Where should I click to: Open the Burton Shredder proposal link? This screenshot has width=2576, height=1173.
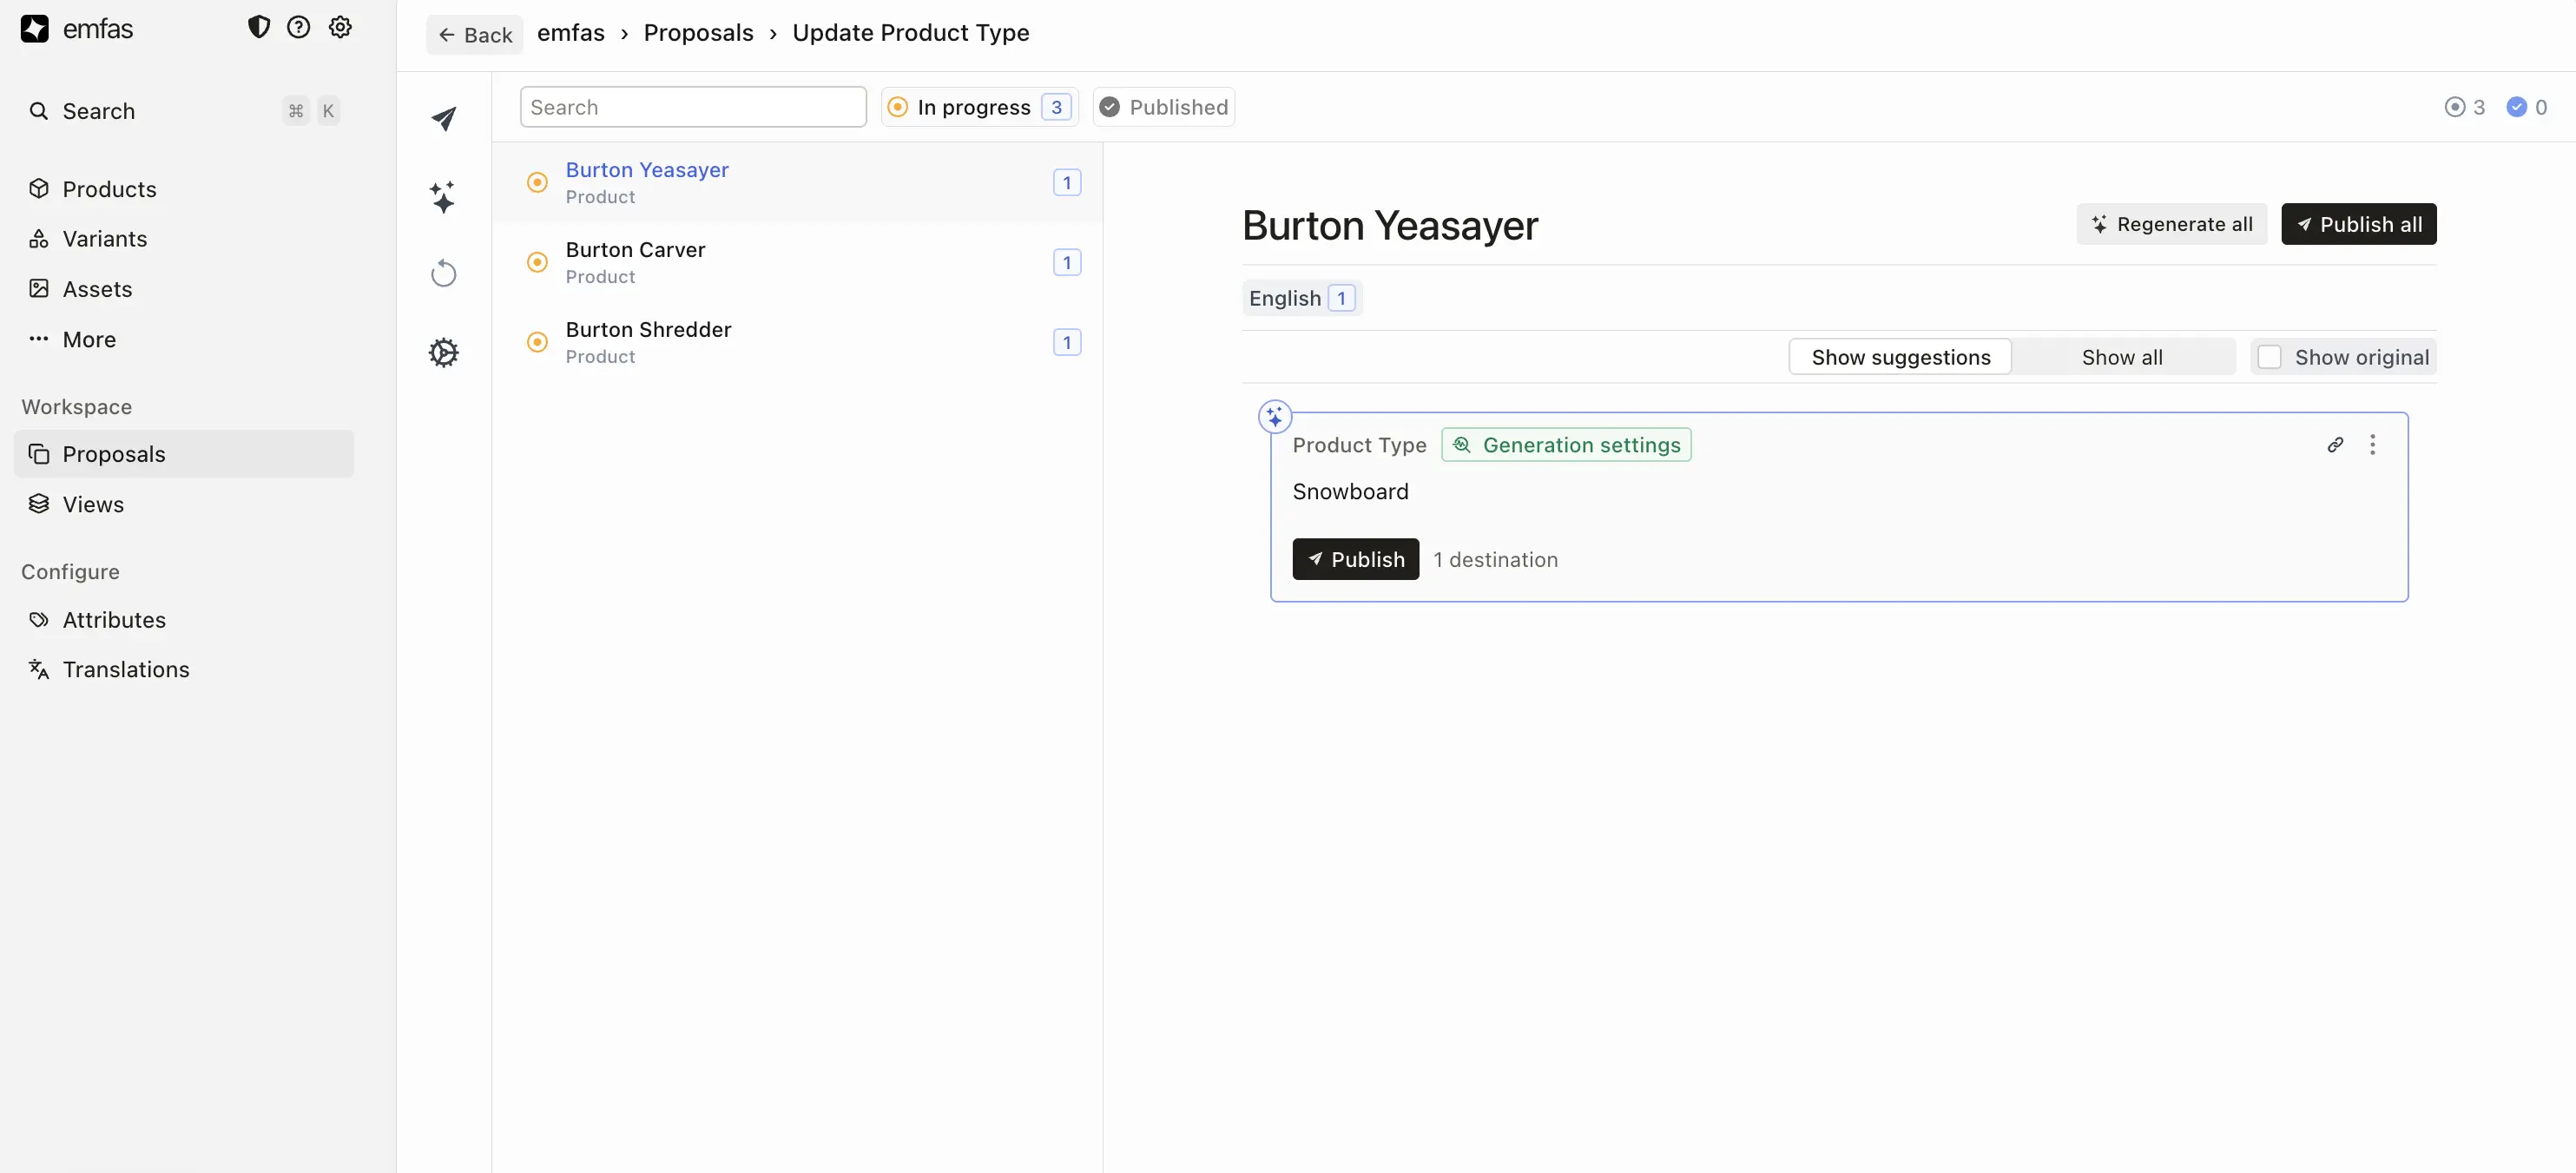(648, 328)
